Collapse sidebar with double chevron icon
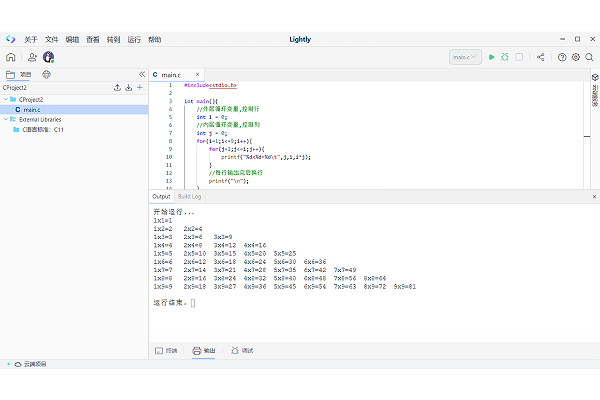This screenshot has width=600, height=400. click(x=142, y=74)
